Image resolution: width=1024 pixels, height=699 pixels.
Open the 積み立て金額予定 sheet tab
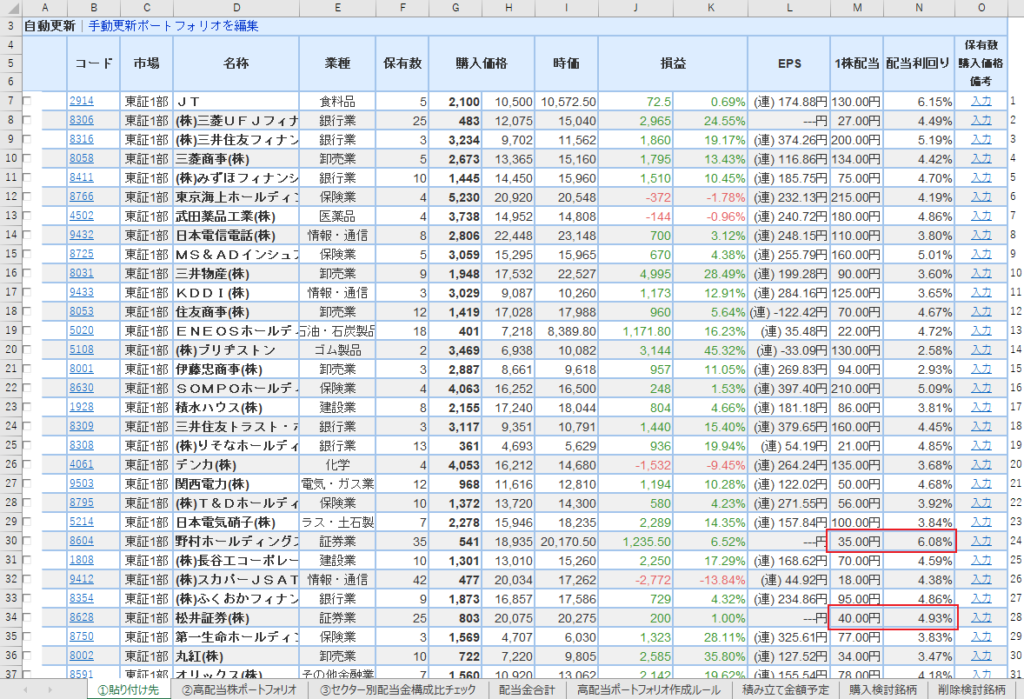(786, 689)
